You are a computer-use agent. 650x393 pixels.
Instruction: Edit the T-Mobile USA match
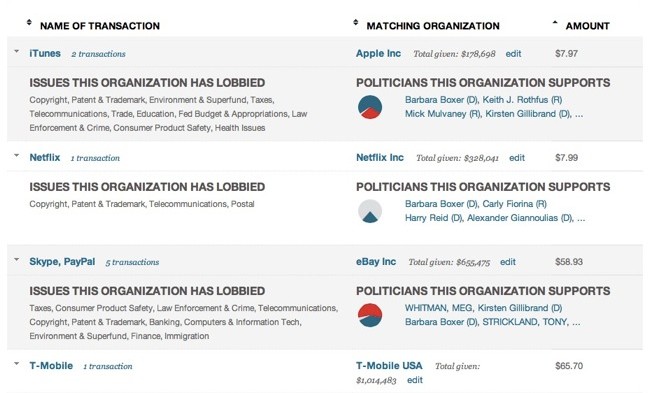[415, 380]
